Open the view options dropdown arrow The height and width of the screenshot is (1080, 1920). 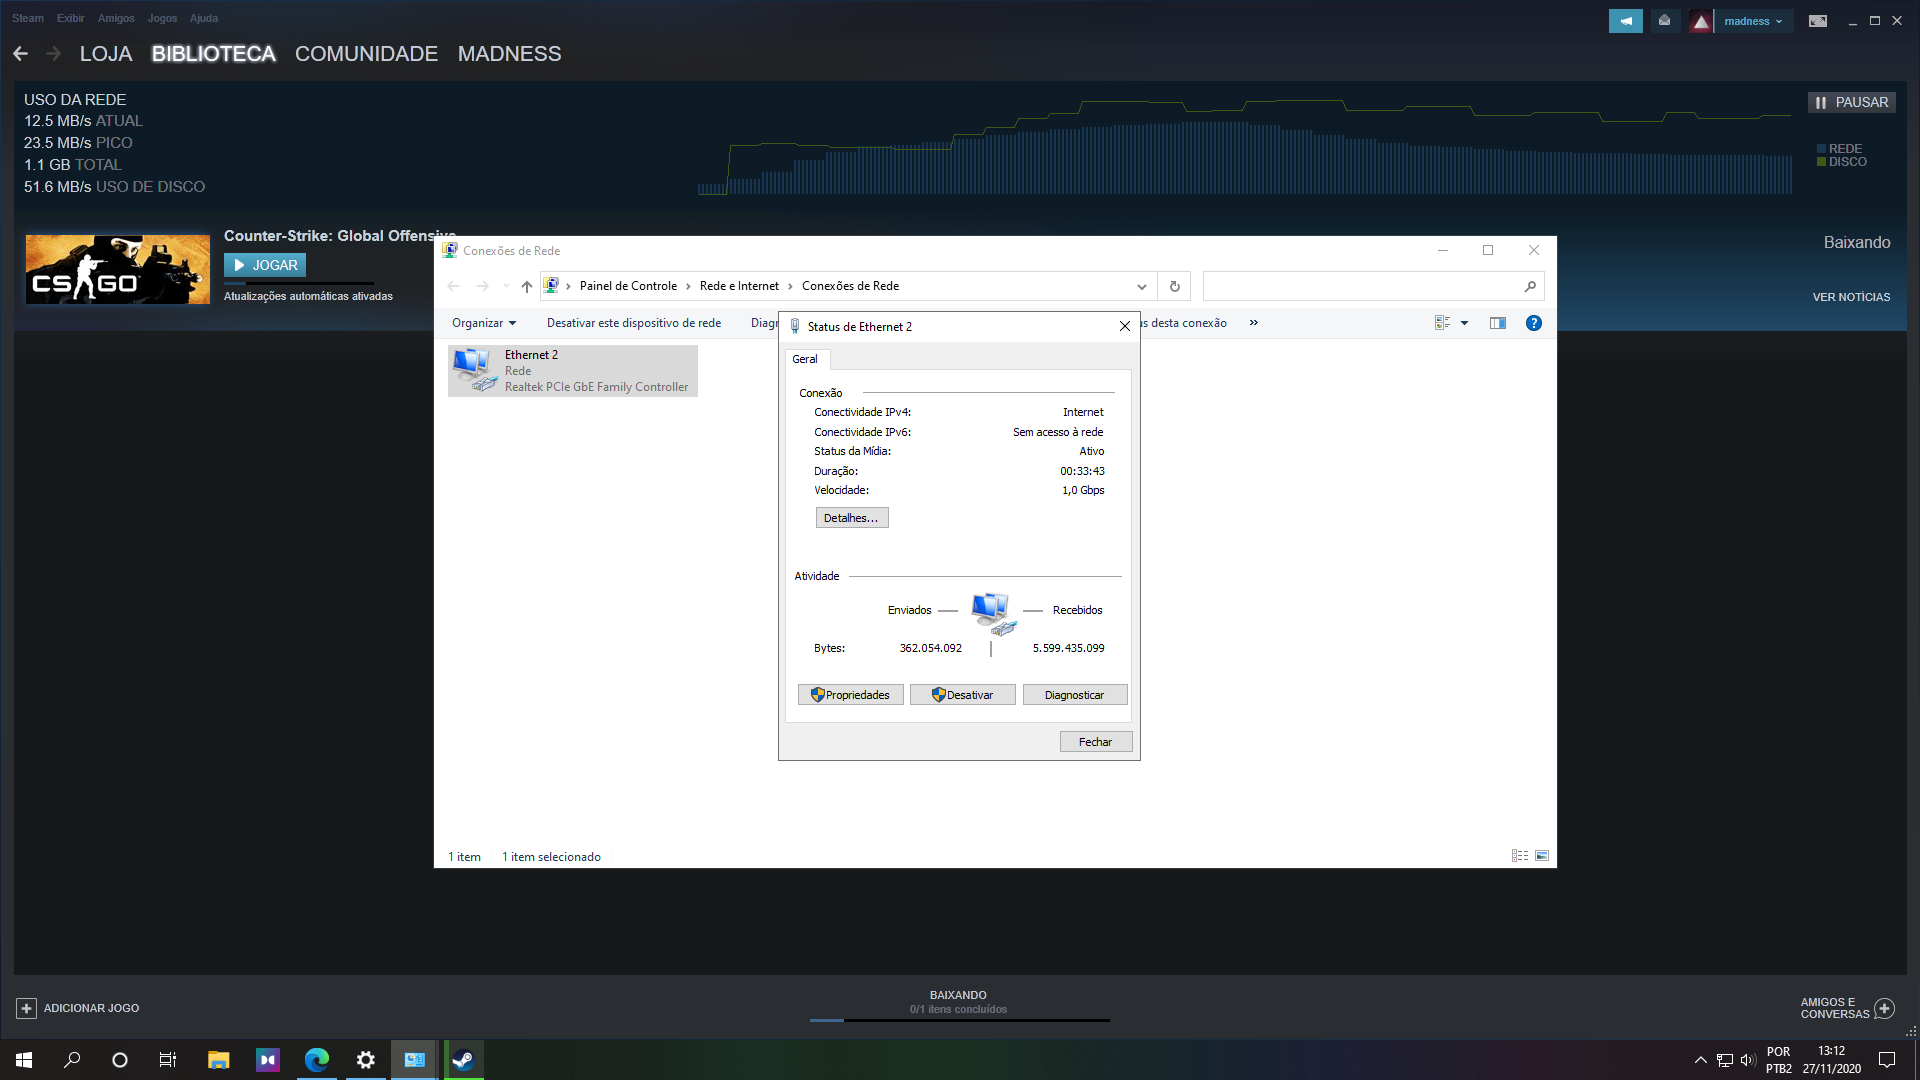click(x=1464, y=323)
